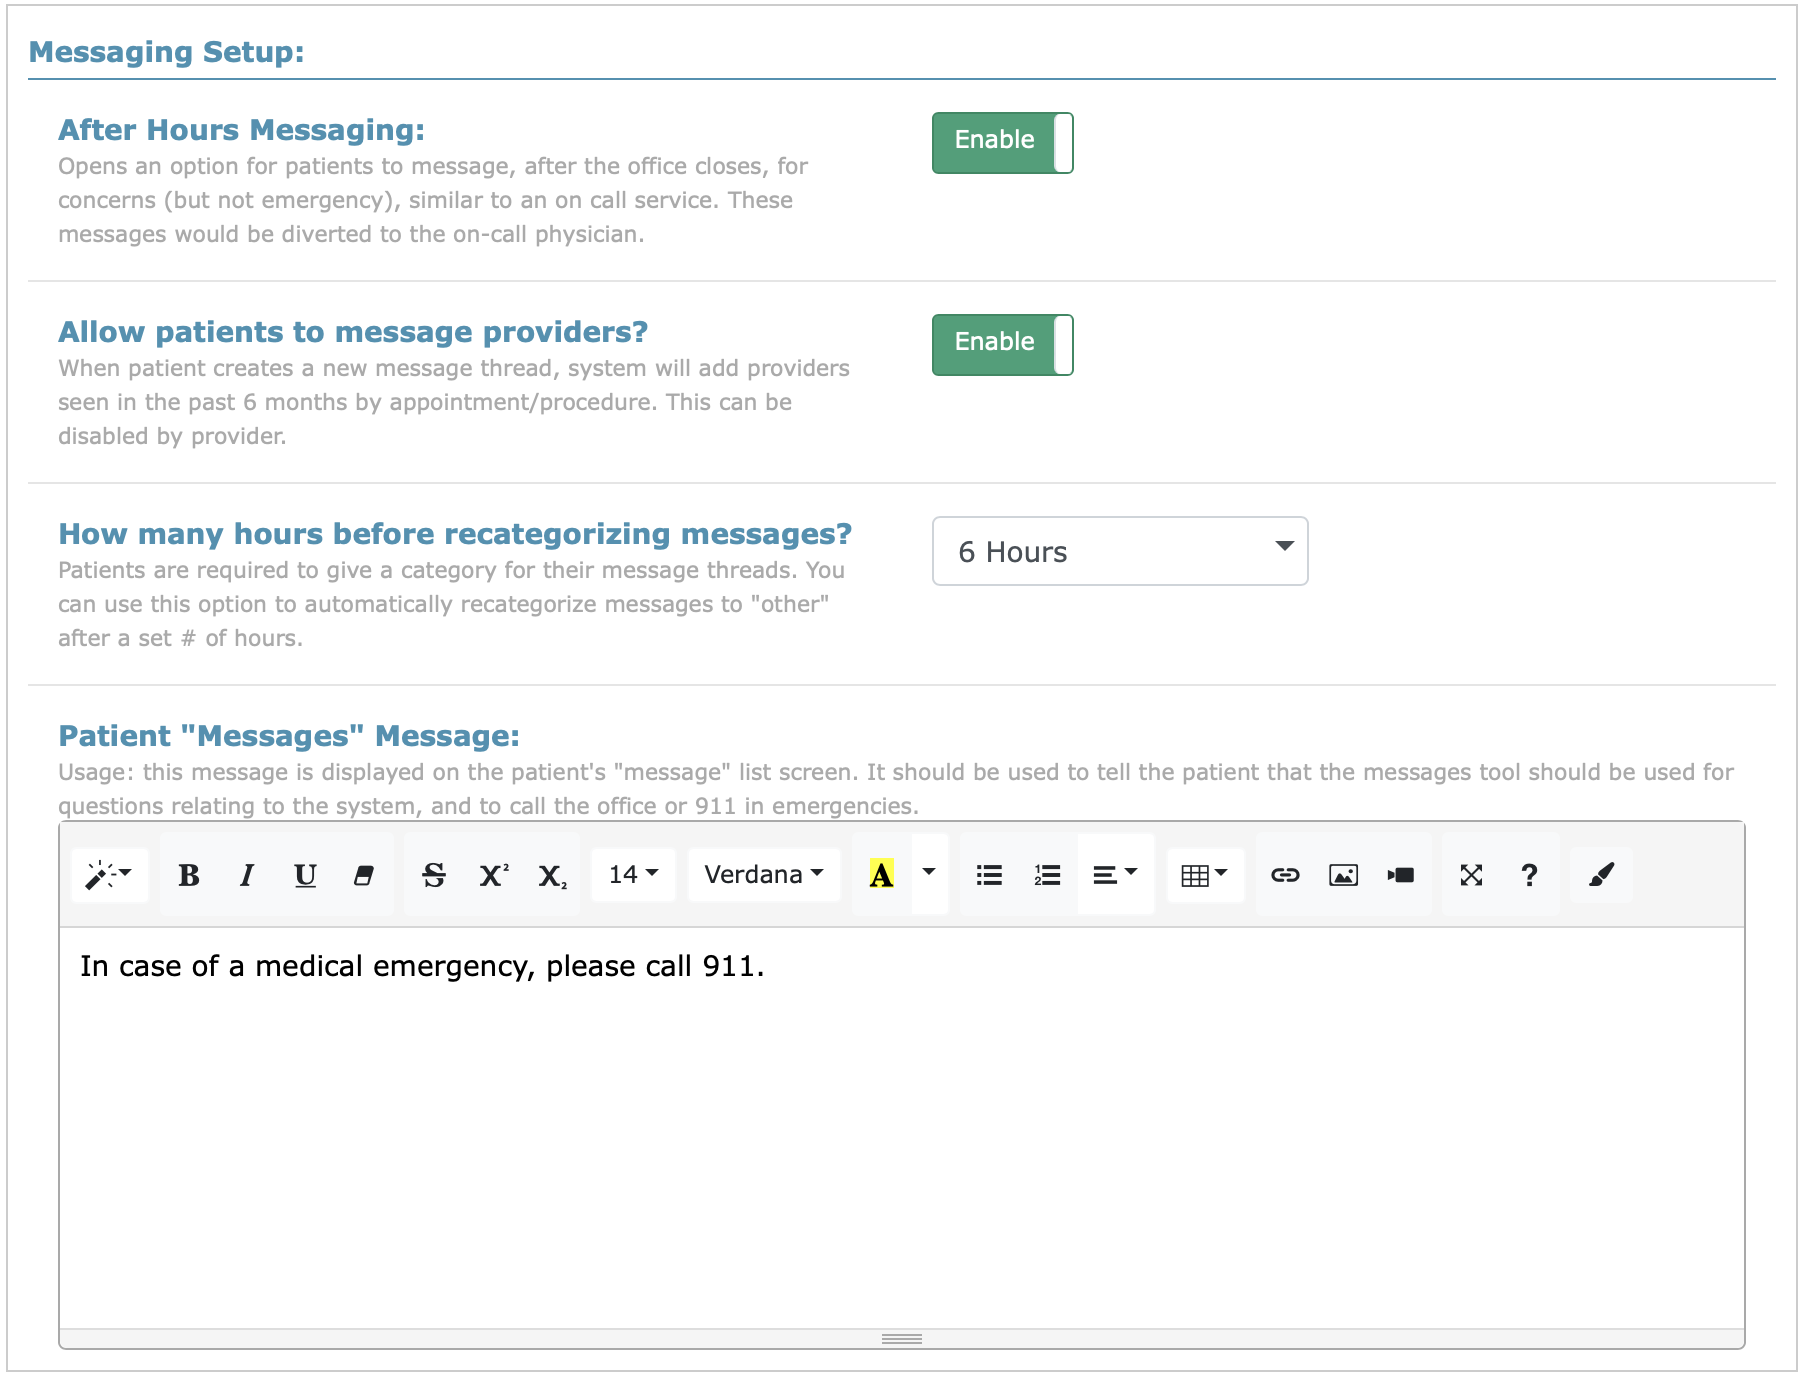Screen dimensions: 1802x1378
Task: Insert an image into the patient message
Action: (1344, 874)
